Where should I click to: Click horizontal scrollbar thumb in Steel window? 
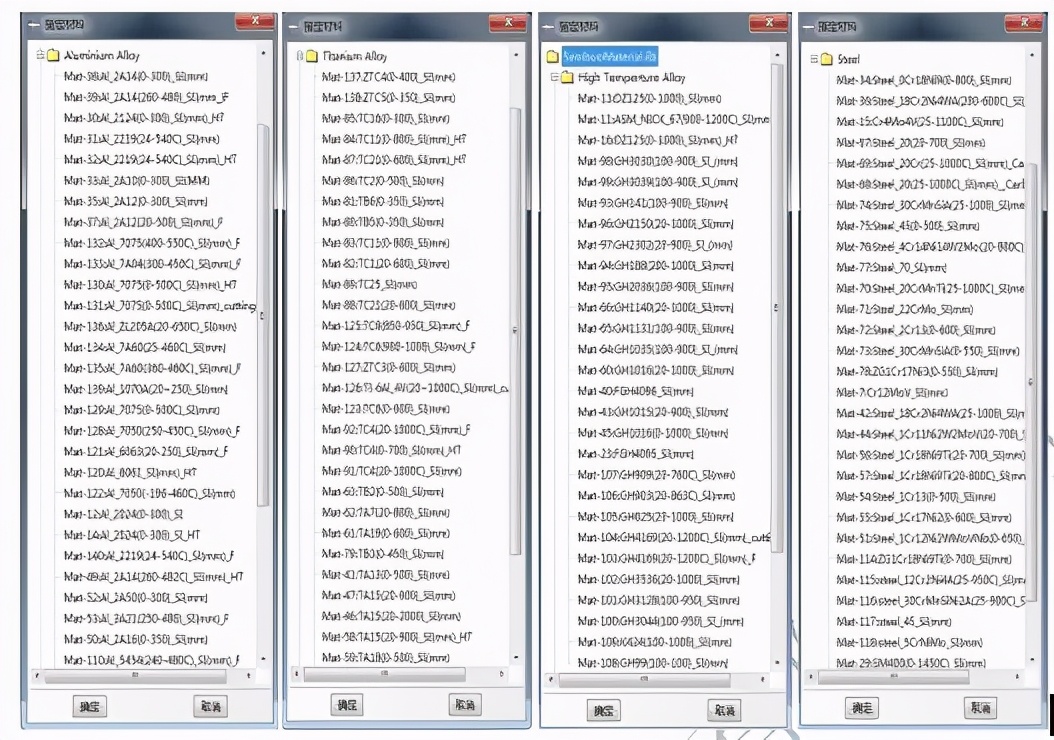(x=894, y=676)
